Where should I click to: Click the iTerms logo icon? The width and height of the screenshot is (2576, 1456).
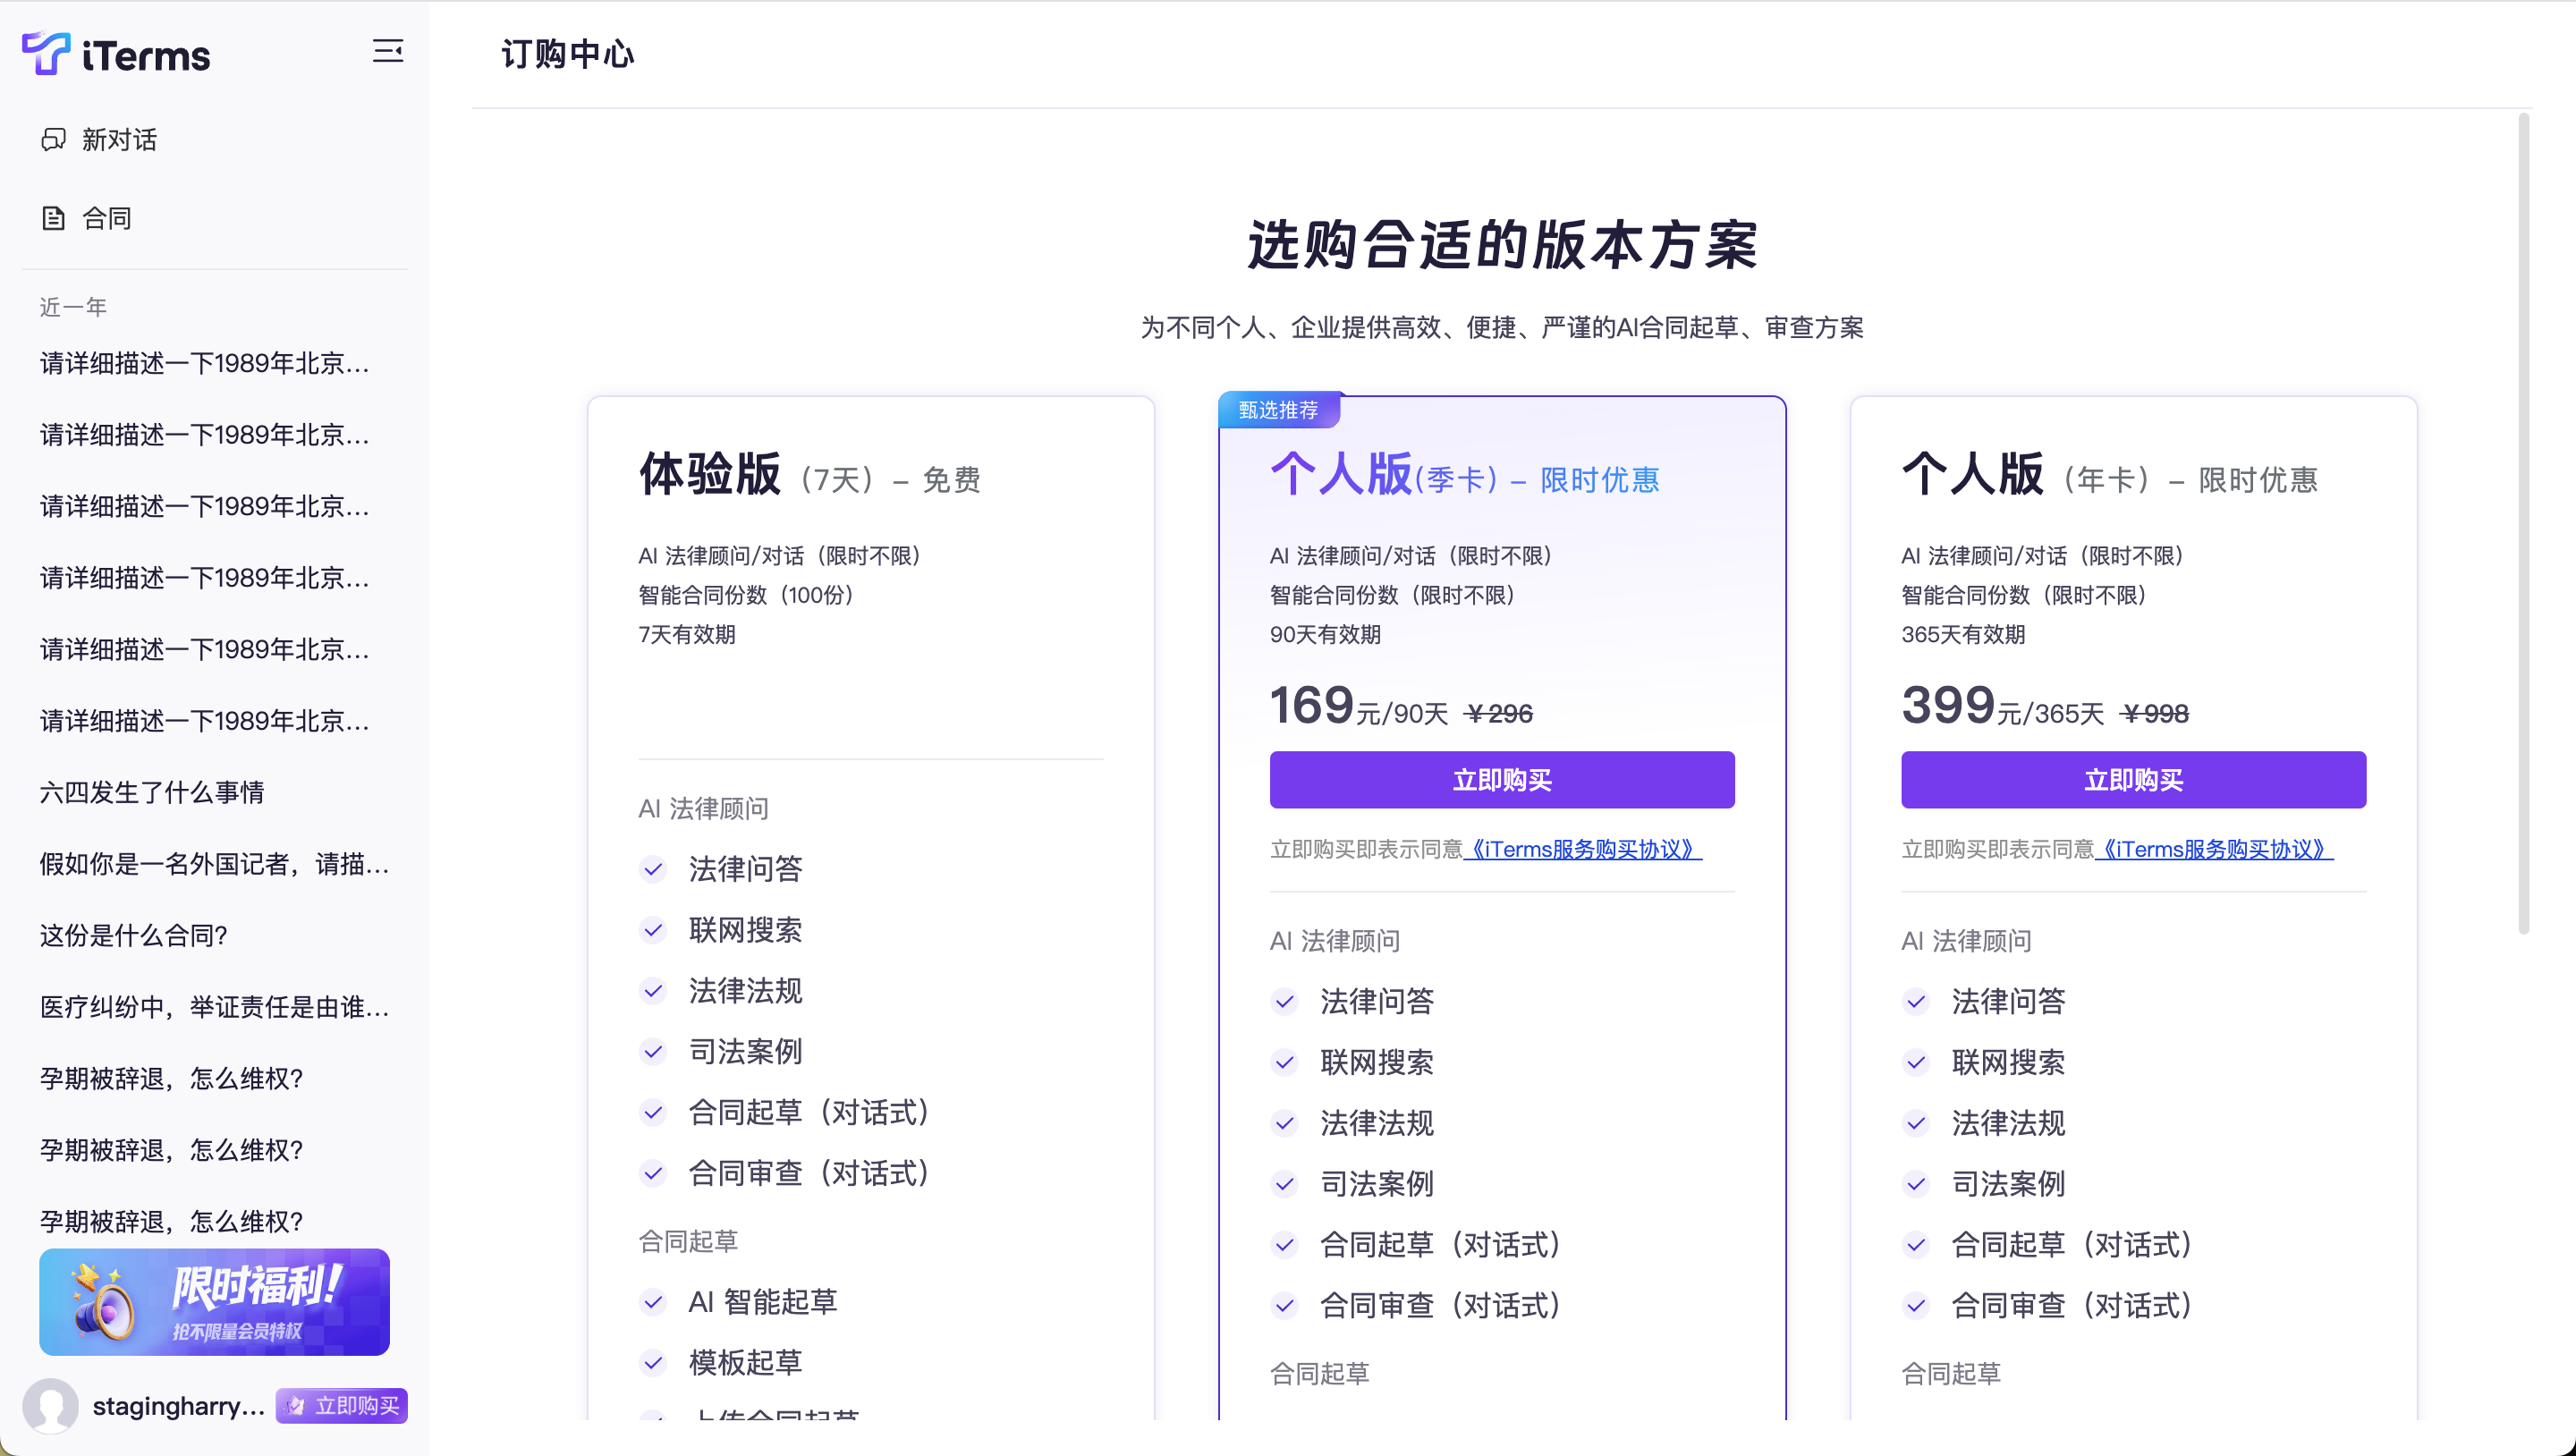[46, 53]
